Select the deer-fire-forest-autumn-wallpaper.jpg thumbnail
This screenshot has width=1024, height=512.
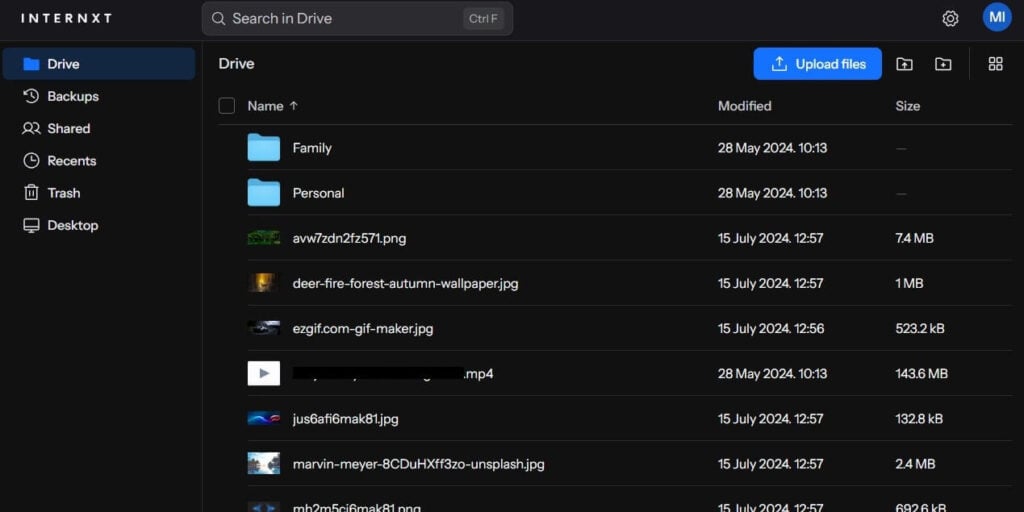(263, 283)
